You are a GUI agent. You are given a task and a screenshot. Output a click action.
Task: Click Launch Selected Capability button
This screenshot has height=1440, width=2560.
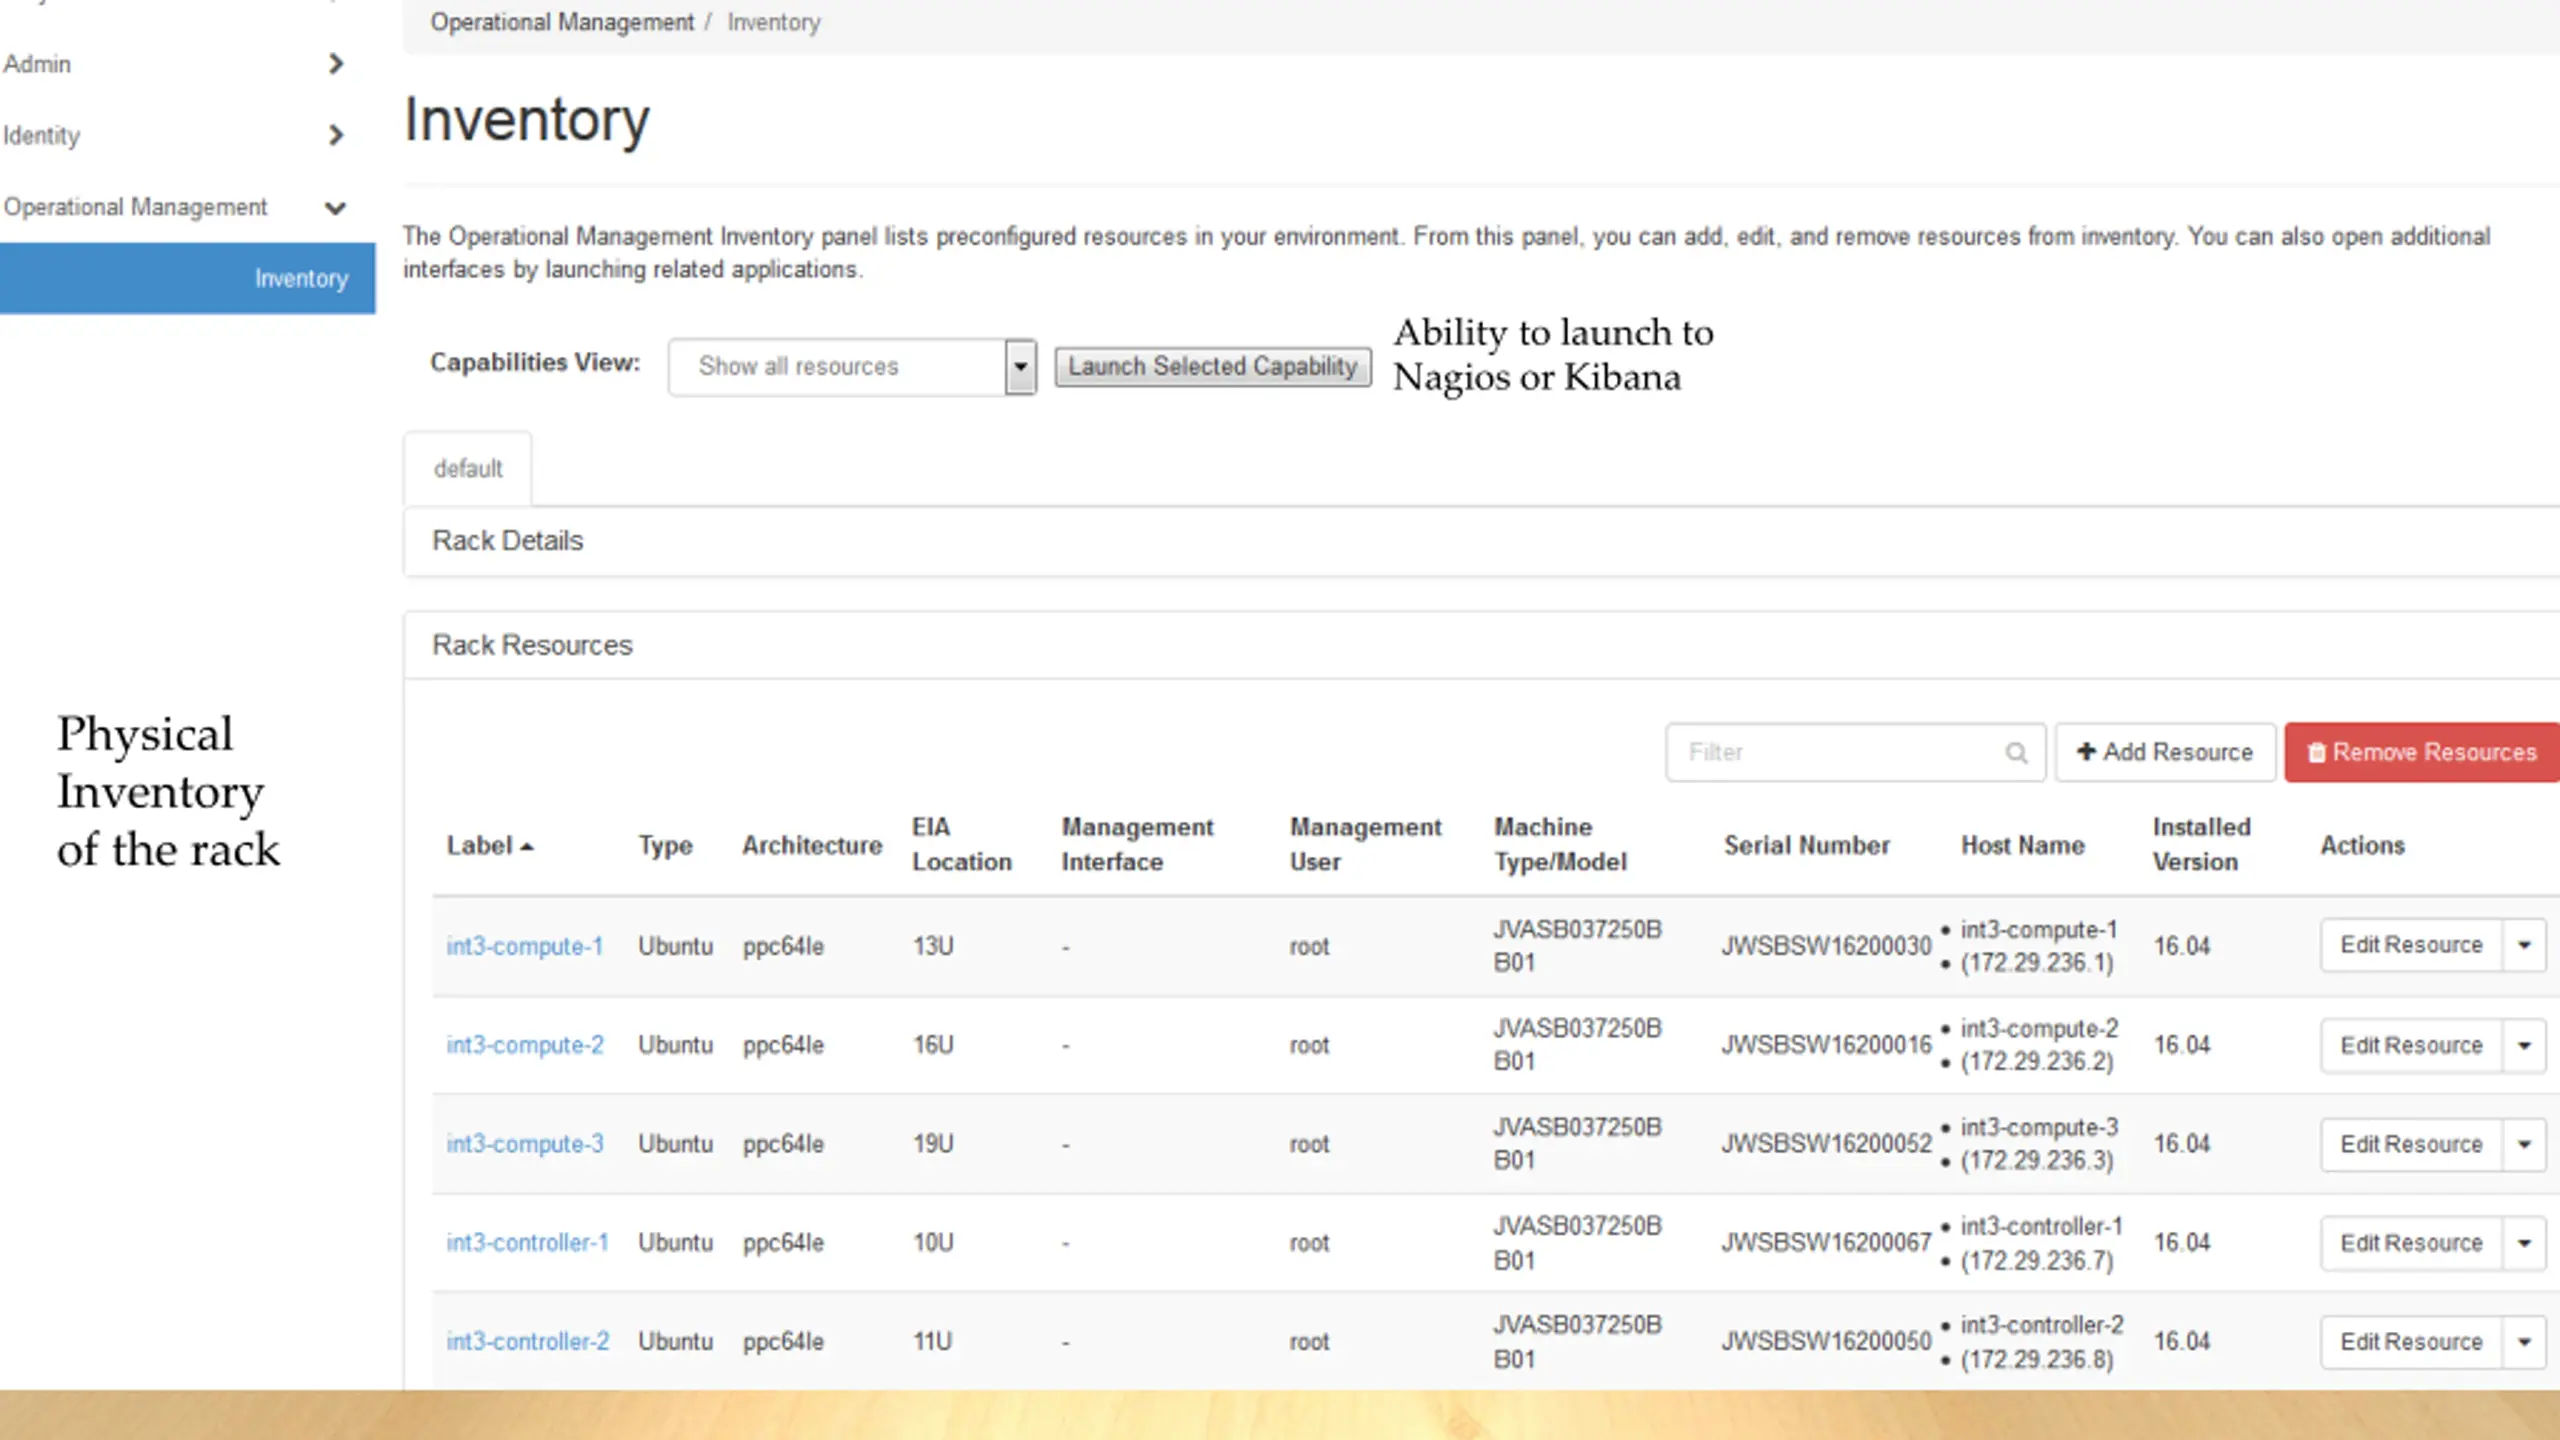point(1213,367)
